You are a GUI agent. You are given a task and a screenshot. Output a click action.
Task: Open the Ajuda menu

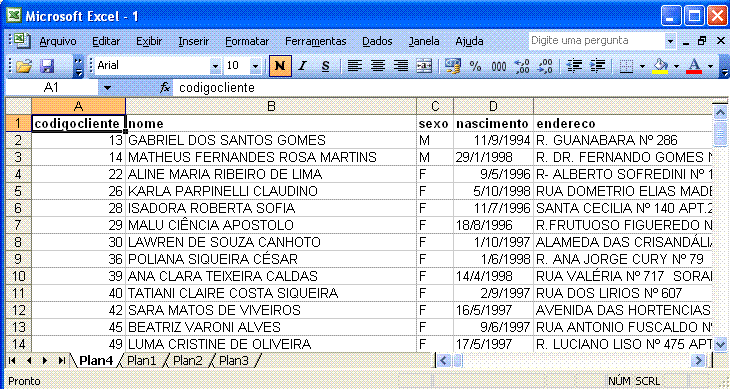[469, 41]
